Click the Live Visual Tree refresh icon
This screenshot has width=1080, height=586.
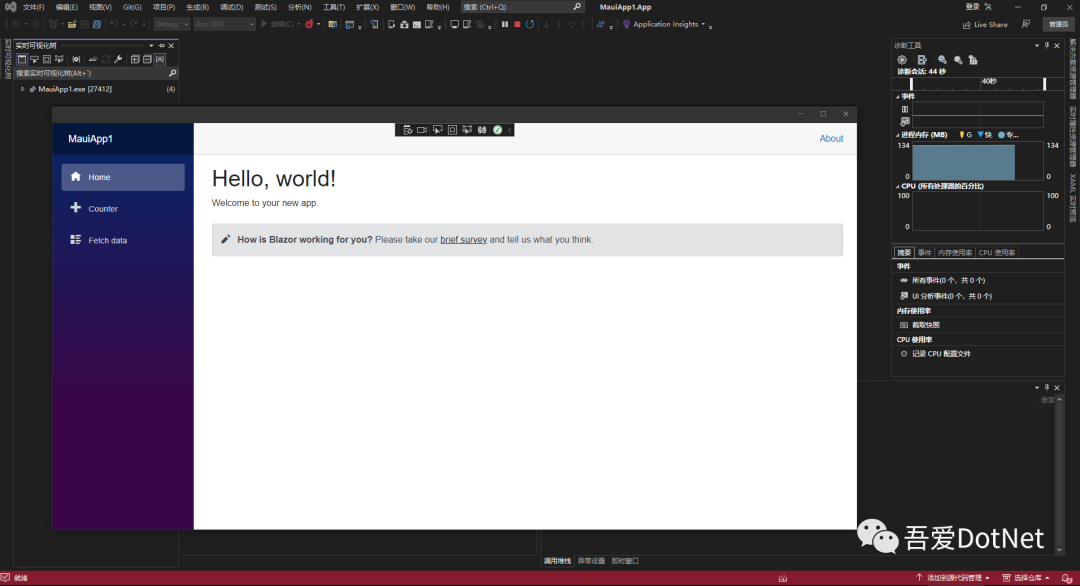[x=105, y=59]
